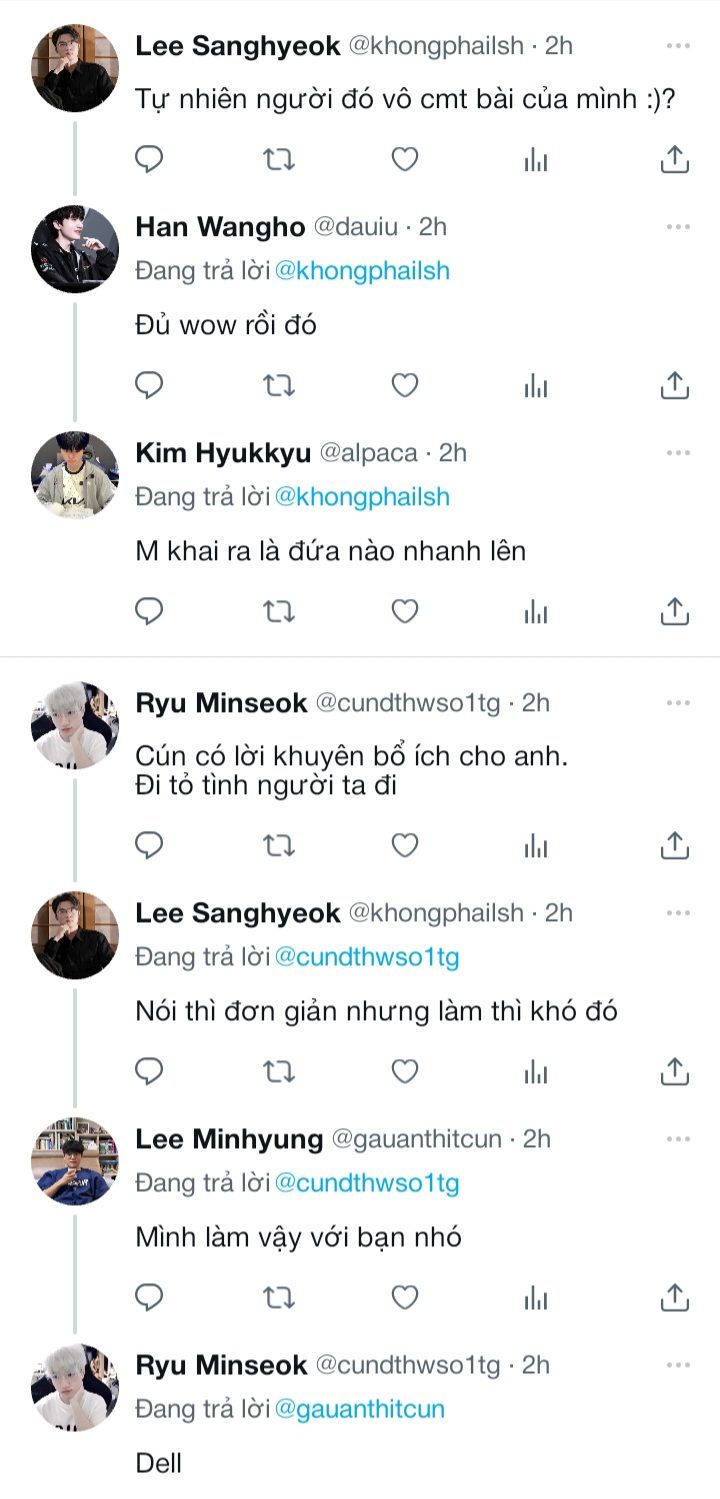Like Kim Hyukkyu's reply
This screenshot has height=1499, width=720.
pos(404,611)
